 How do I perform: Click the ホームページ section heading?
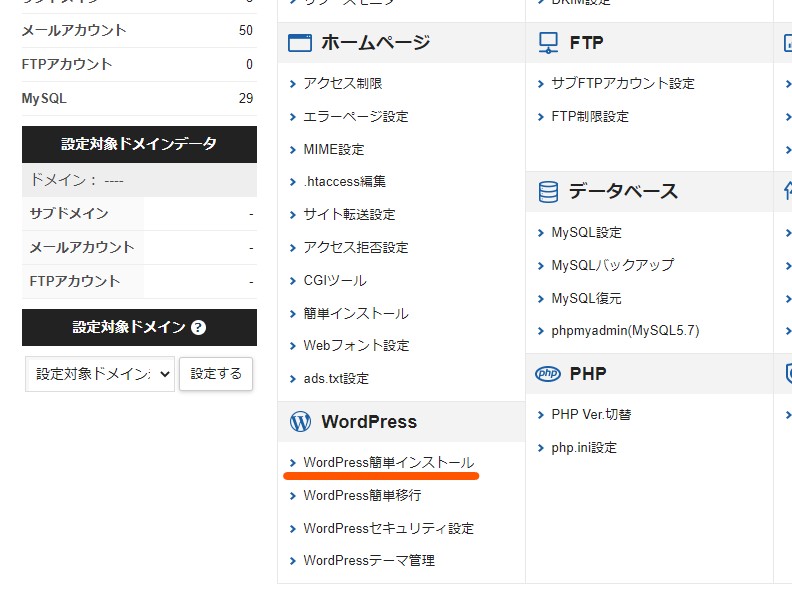point(375,43)
